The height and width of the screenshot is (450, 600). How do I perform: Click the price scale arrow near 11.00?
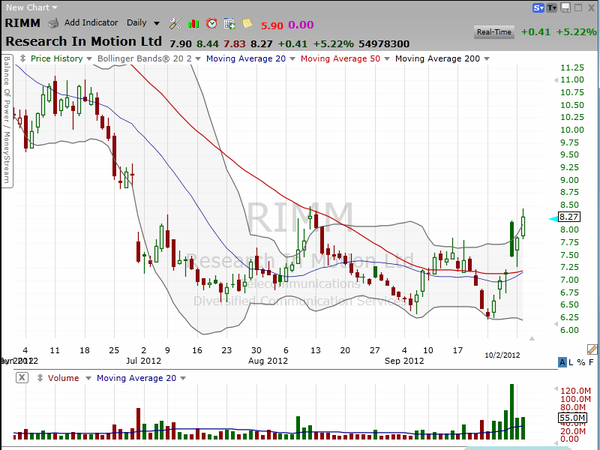coord(556,80)
